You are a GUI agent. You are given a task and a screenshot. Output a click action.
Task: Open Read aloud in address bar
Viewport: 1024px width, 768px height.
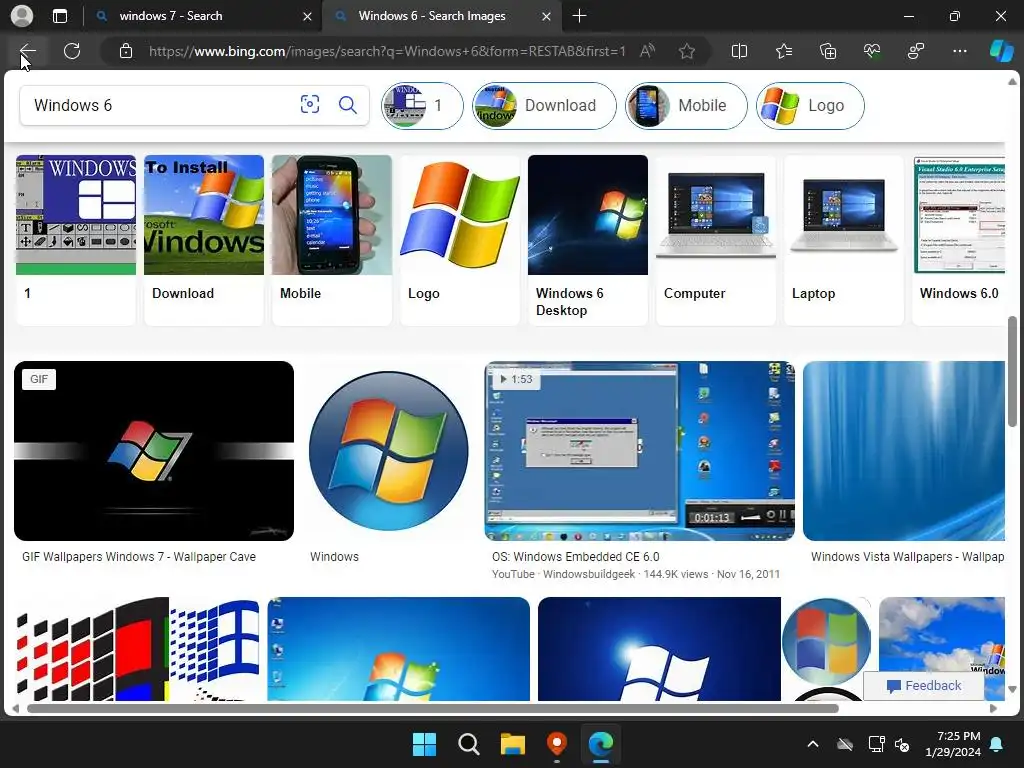click(647, 51)
